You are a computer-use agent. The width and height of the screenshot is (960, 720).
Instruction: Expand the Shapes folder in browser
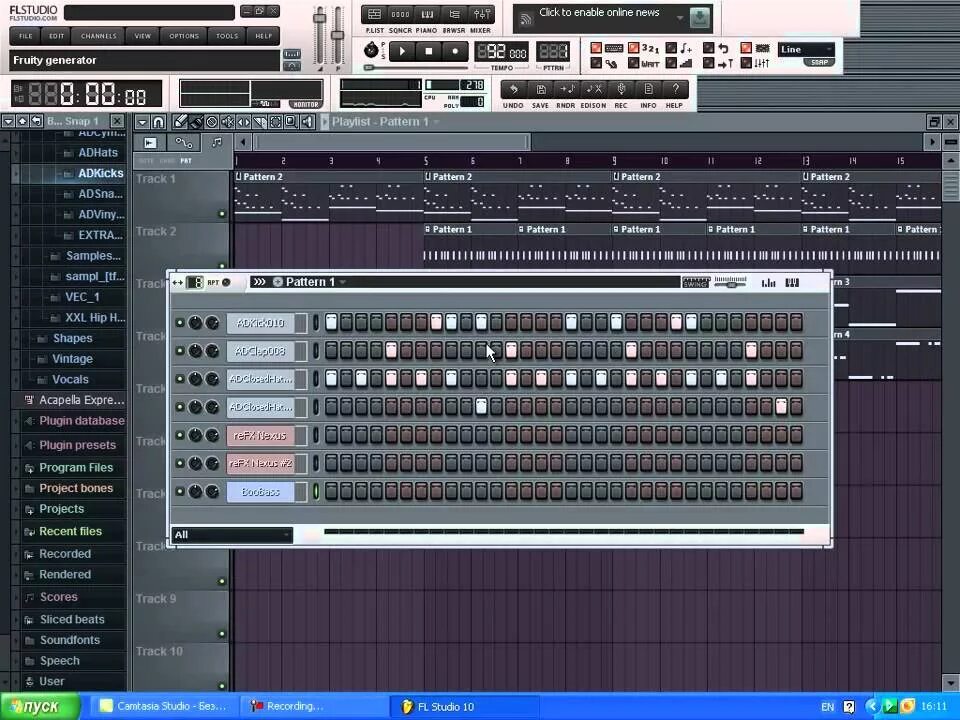[72, 338]
